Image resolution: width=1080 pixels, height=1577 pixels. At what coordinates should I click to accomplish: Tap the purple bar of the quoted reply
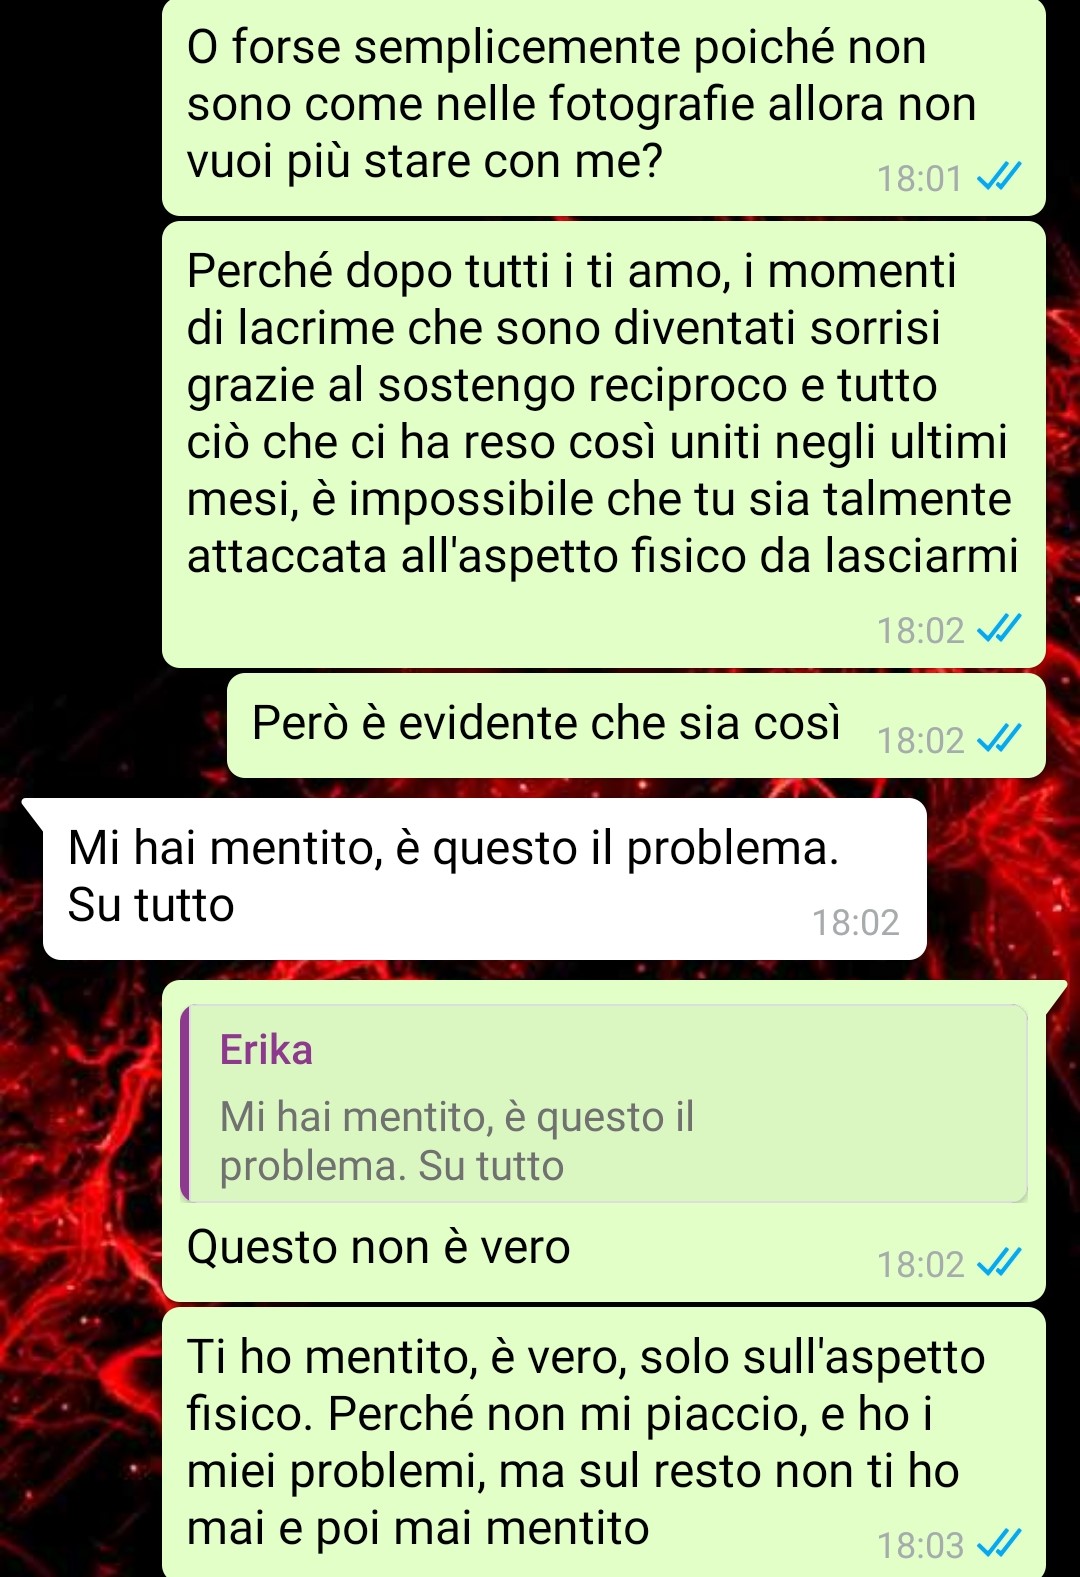tap(185, 1103)
